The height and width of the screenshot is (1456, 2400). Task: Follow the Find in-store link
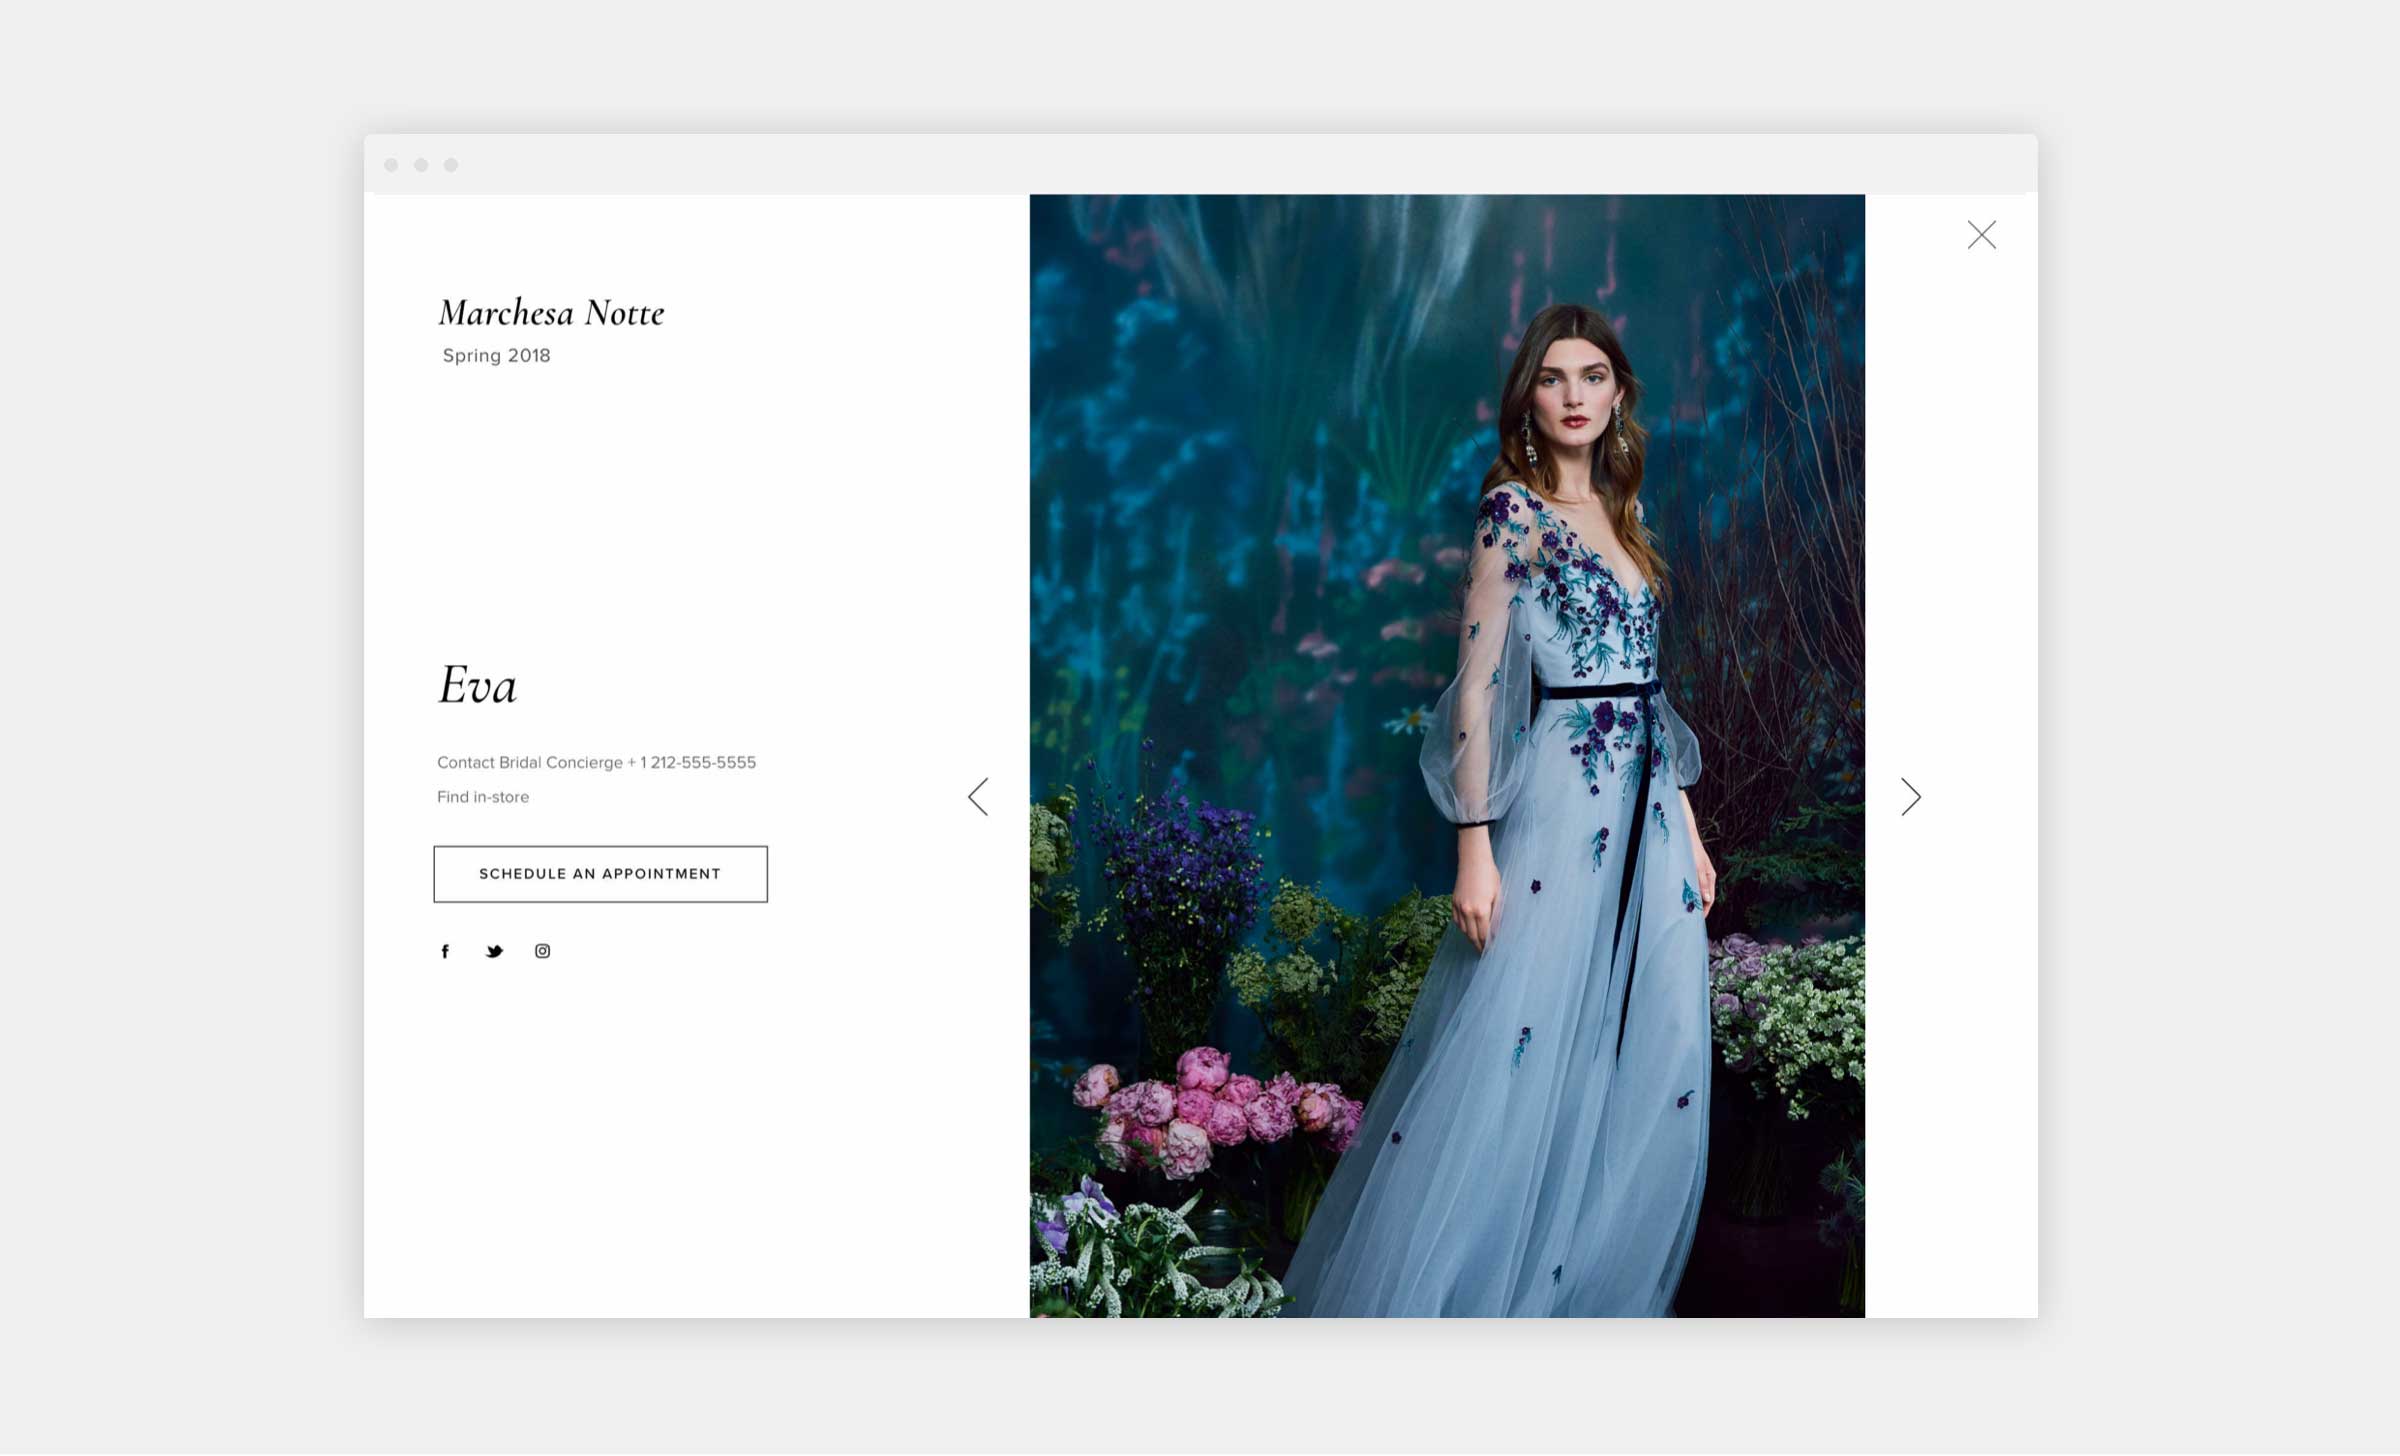(x=483, y=797)
